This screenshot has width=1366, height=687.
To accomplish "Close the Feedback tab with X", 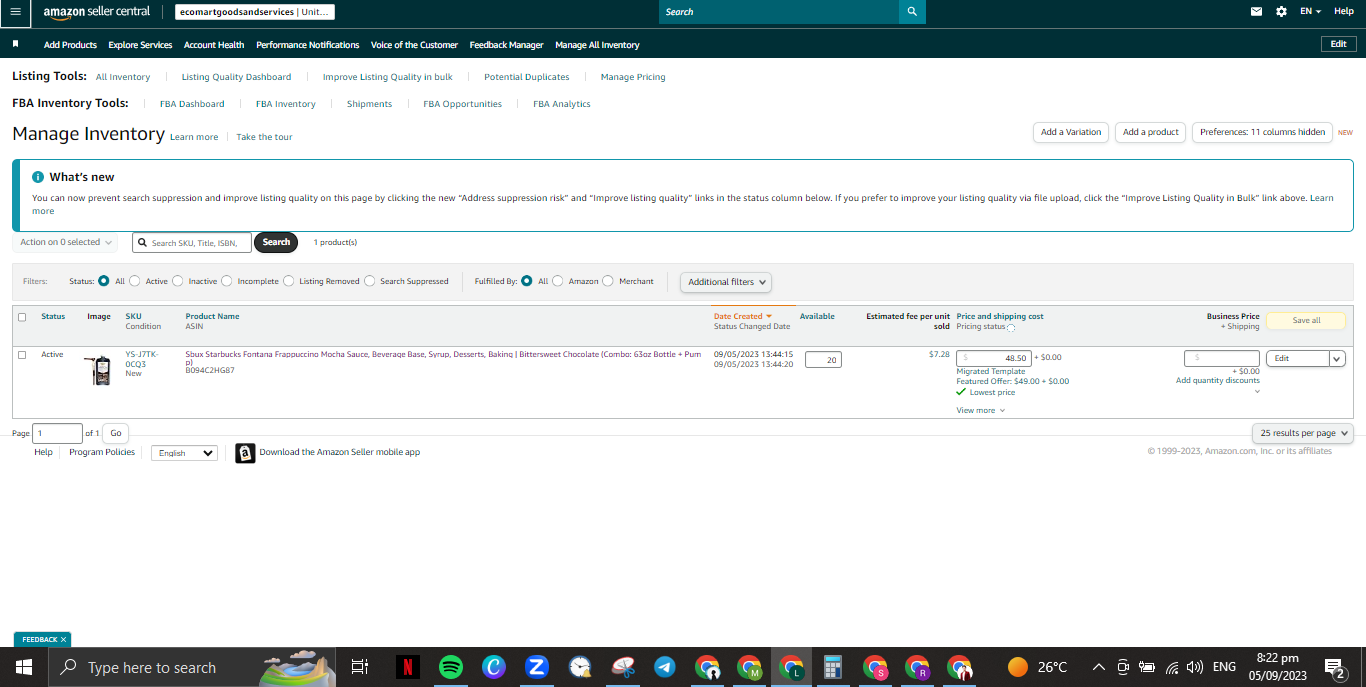I will coord(63,639).
